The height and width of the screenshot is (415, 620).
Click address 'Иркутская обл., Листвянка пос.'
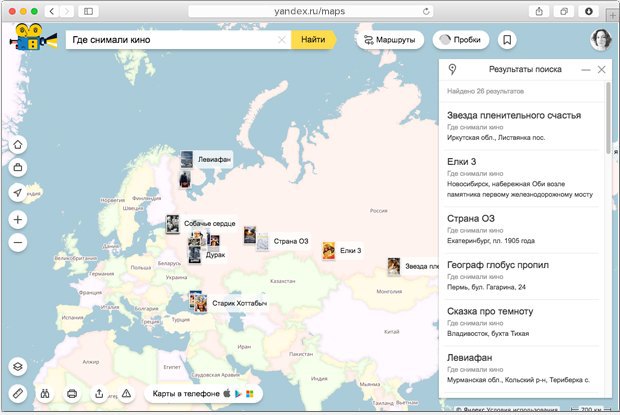pos(496,138)
